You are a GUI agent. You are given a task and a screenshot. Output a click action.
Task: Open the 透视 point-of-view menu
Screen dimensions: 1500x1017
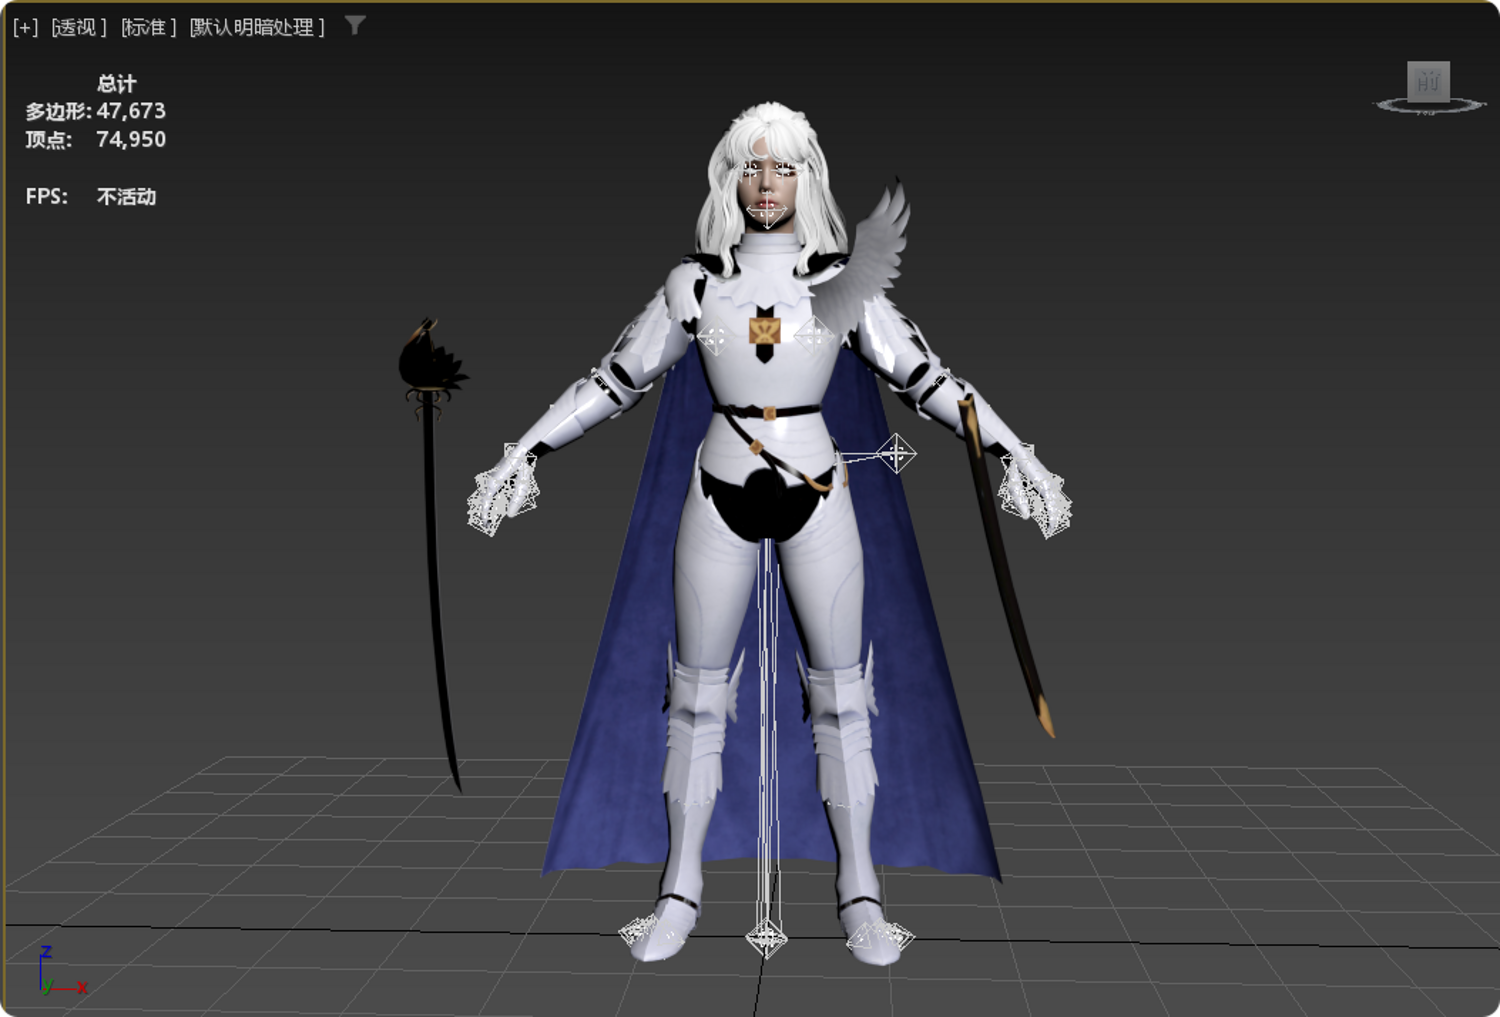[x=79, y=27]
